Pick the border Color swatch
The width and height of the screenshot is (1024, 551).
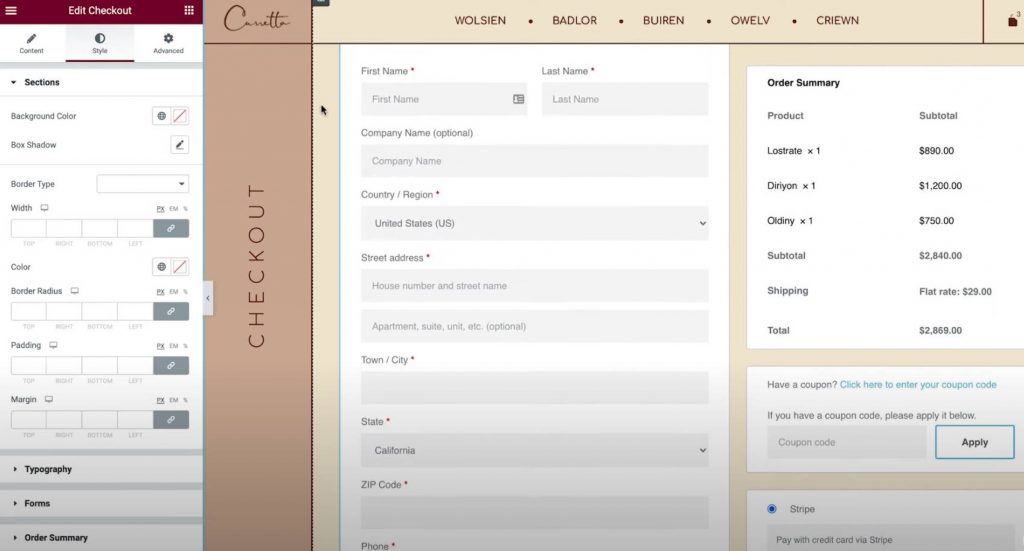pos(180,267)
